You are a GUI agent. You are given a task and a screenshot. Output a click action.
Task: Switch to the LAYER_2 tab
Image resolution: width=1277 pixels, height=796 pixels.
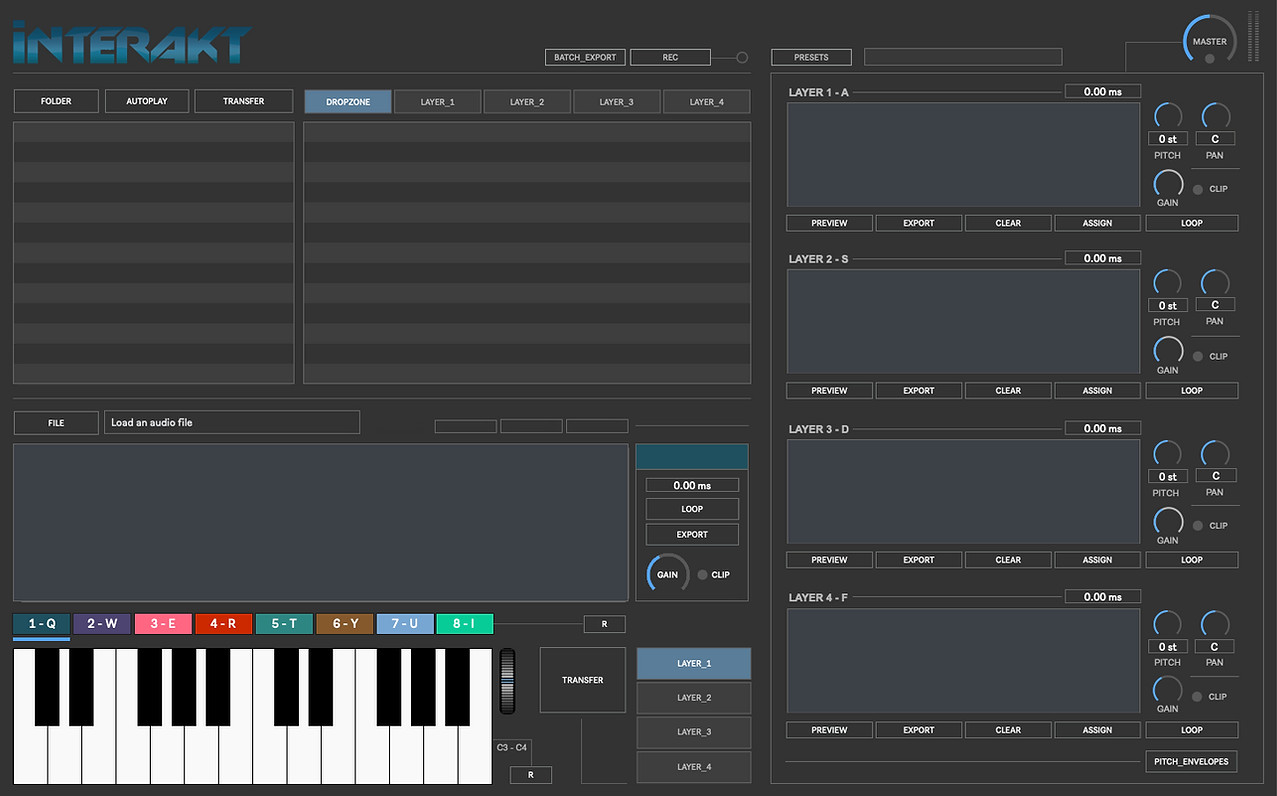pyautogui.click(x=527, y=101)
